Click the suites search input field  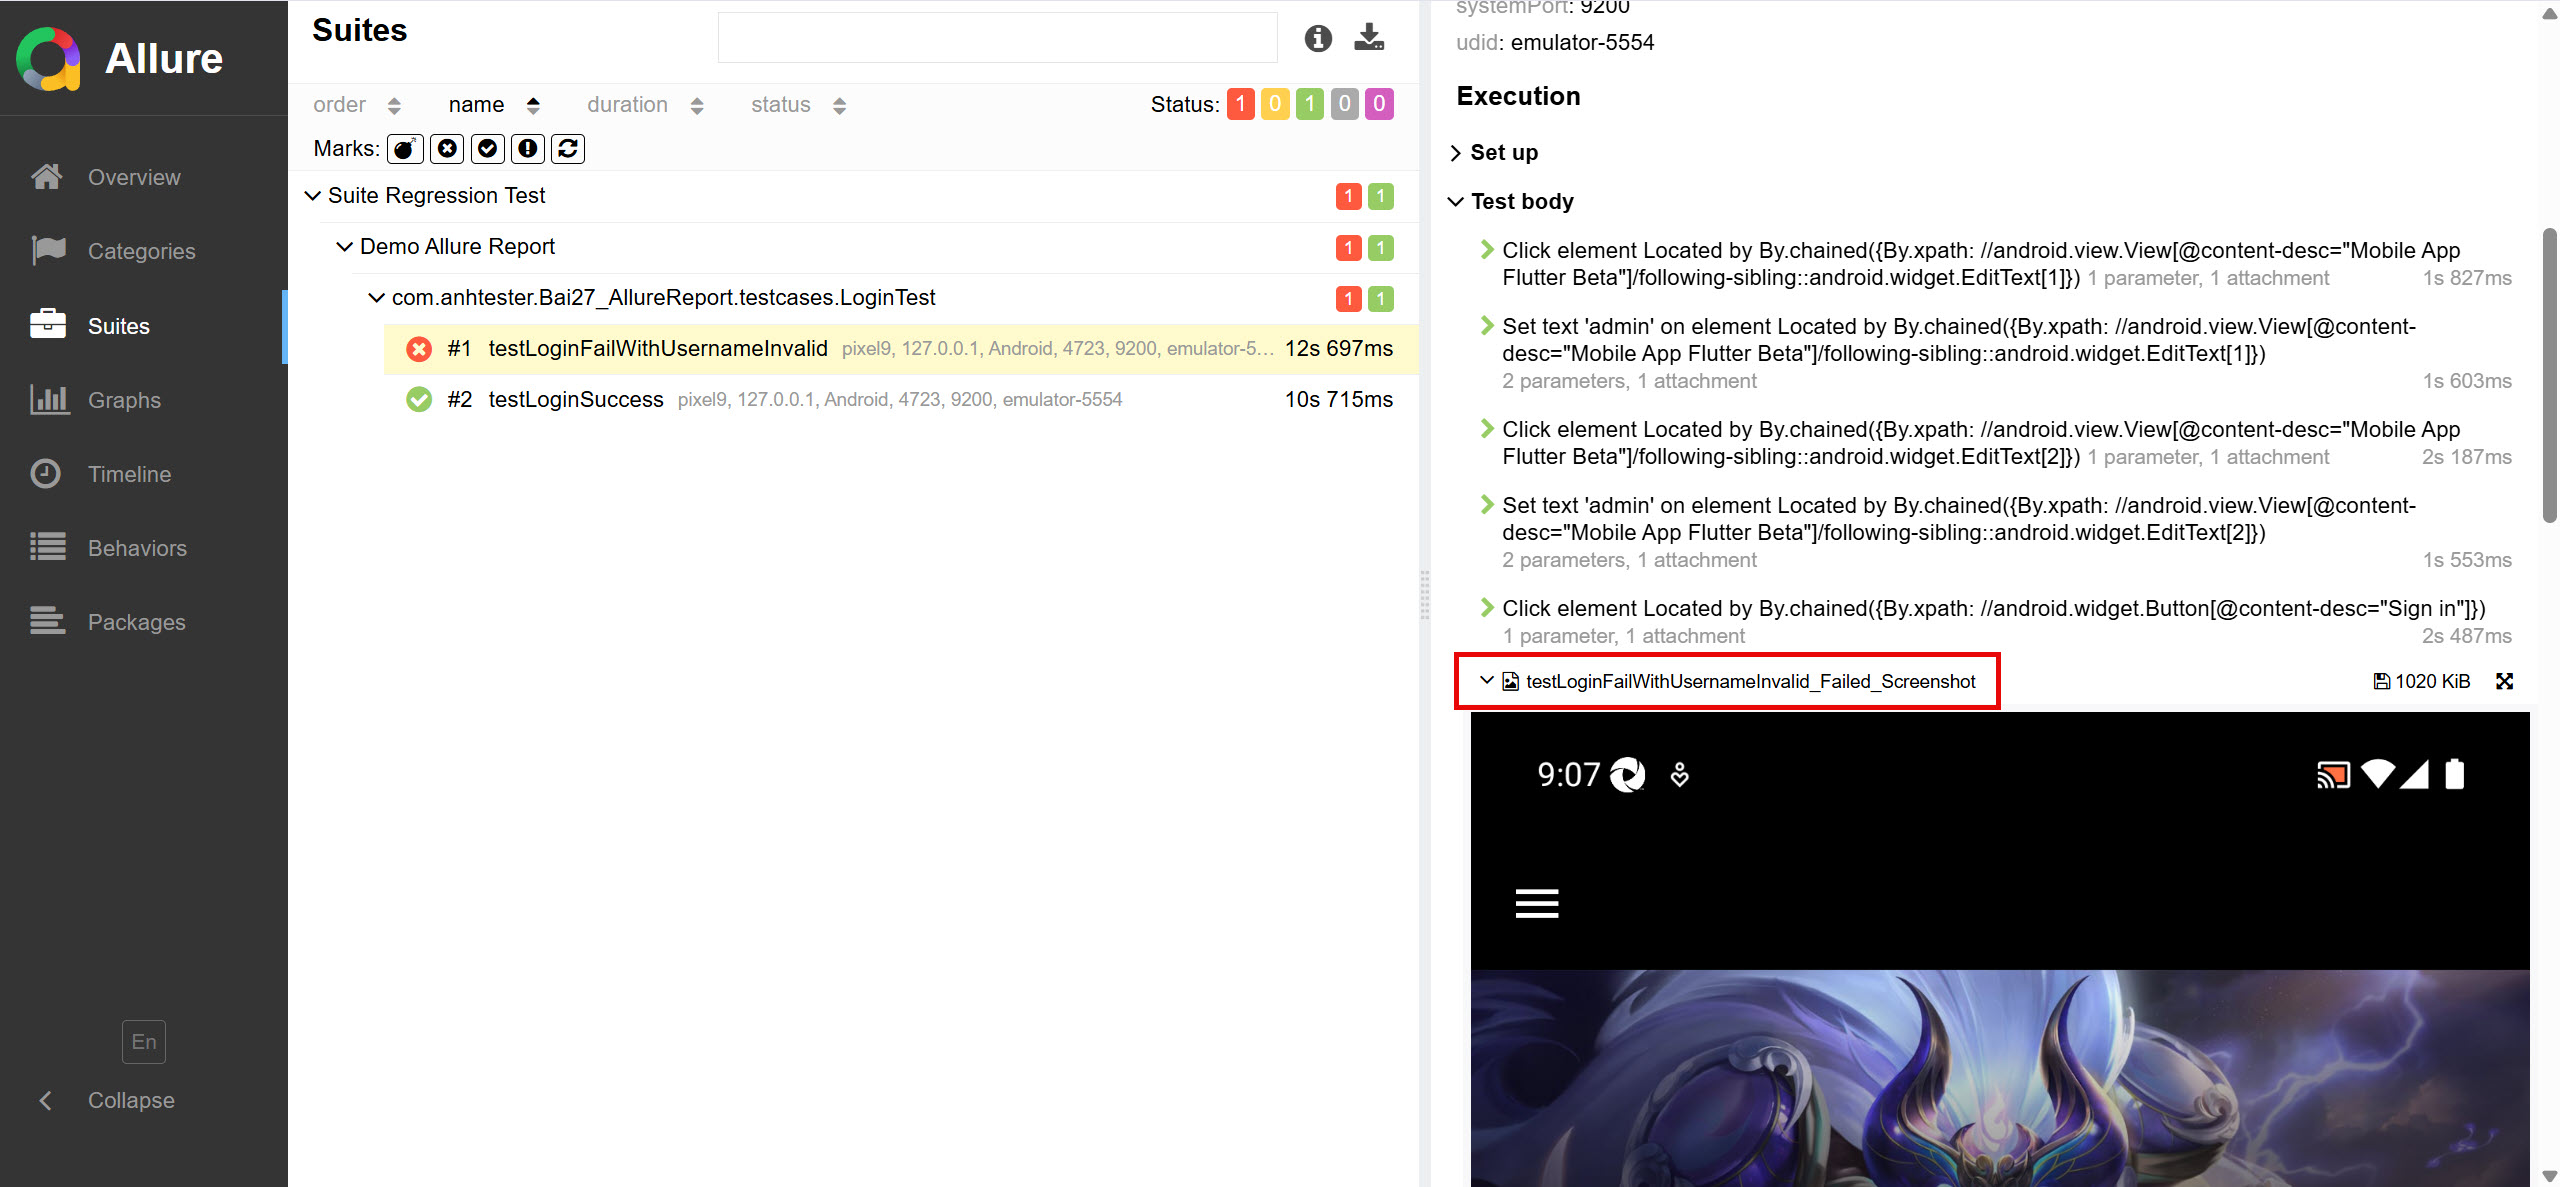coord(997,38)
